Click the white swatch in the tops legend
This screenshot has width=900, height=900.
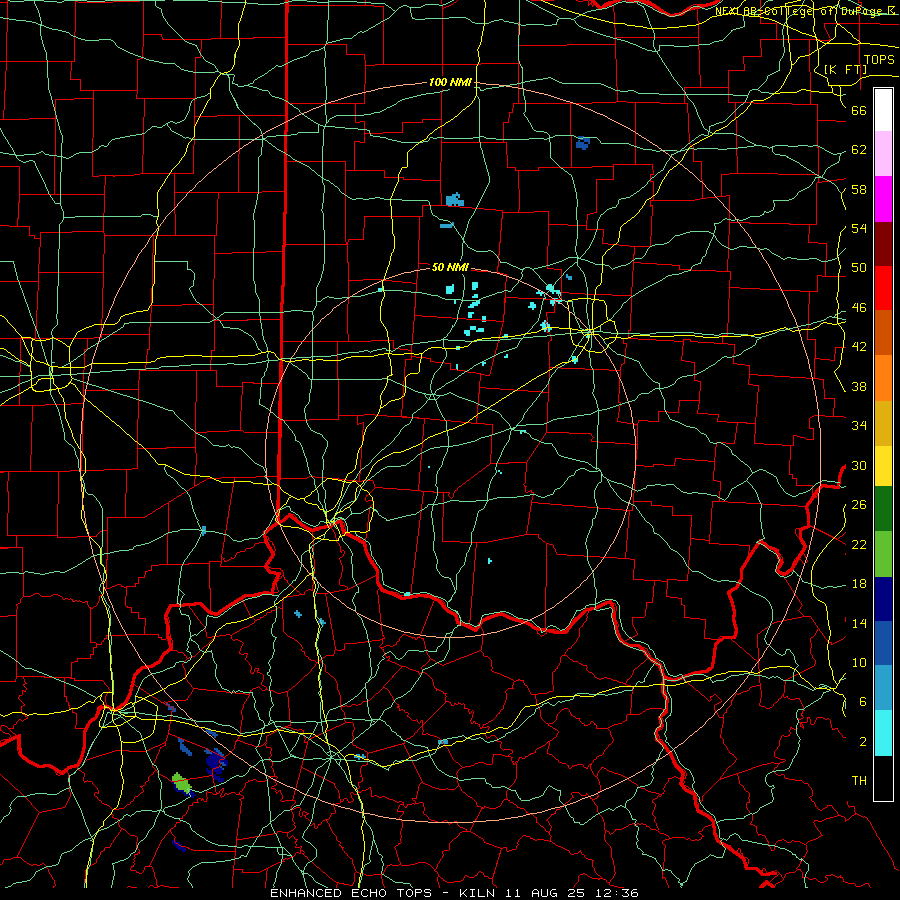tap(883, 110)
